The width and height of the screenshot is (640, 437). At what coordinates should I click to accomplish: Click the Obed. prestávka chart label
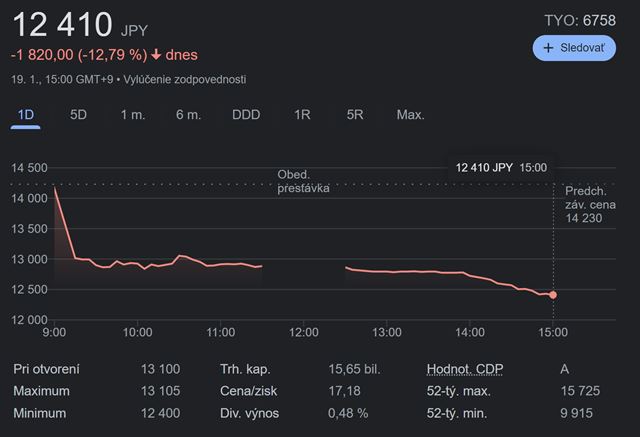(x=303, y=181)
